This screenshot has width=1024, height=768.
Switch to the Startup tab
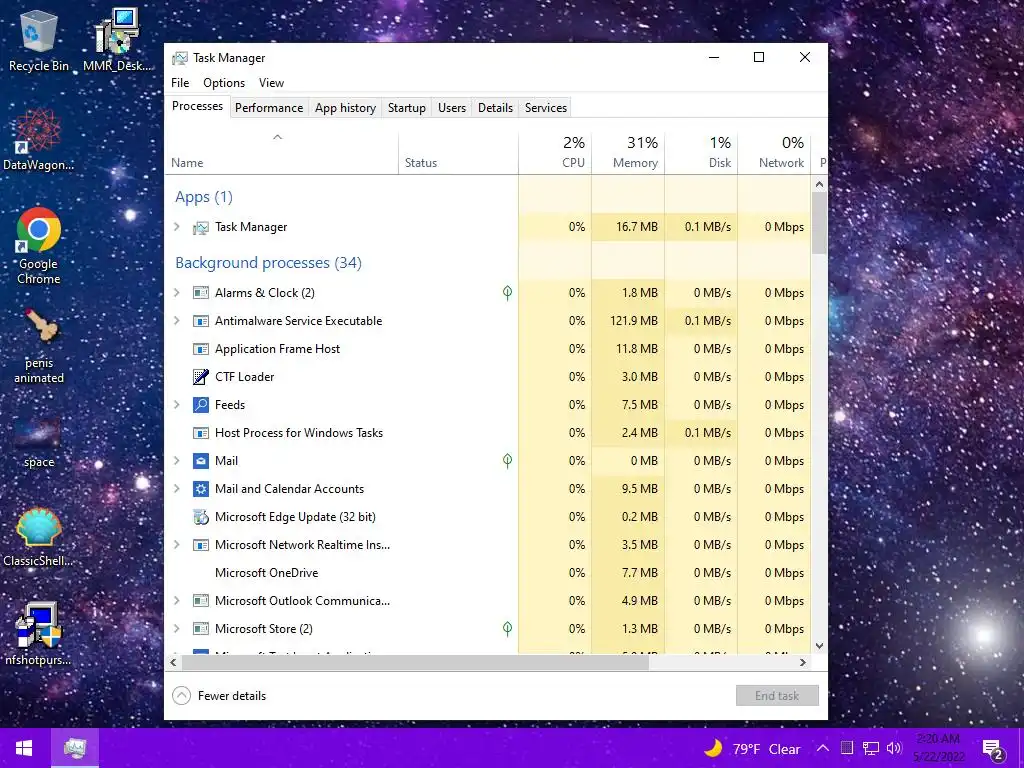(407, 108)
